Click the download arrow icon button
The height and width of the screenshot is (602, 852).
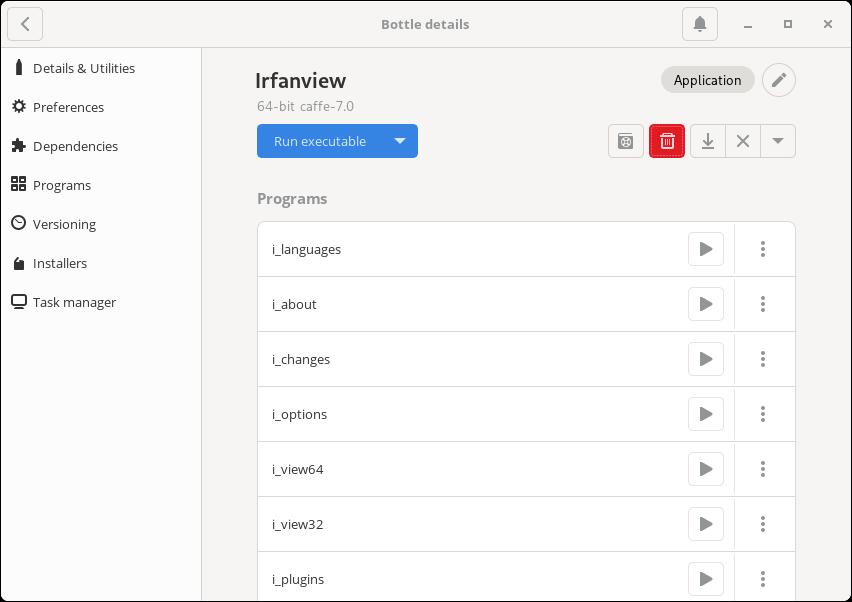(x=707, y=141)
